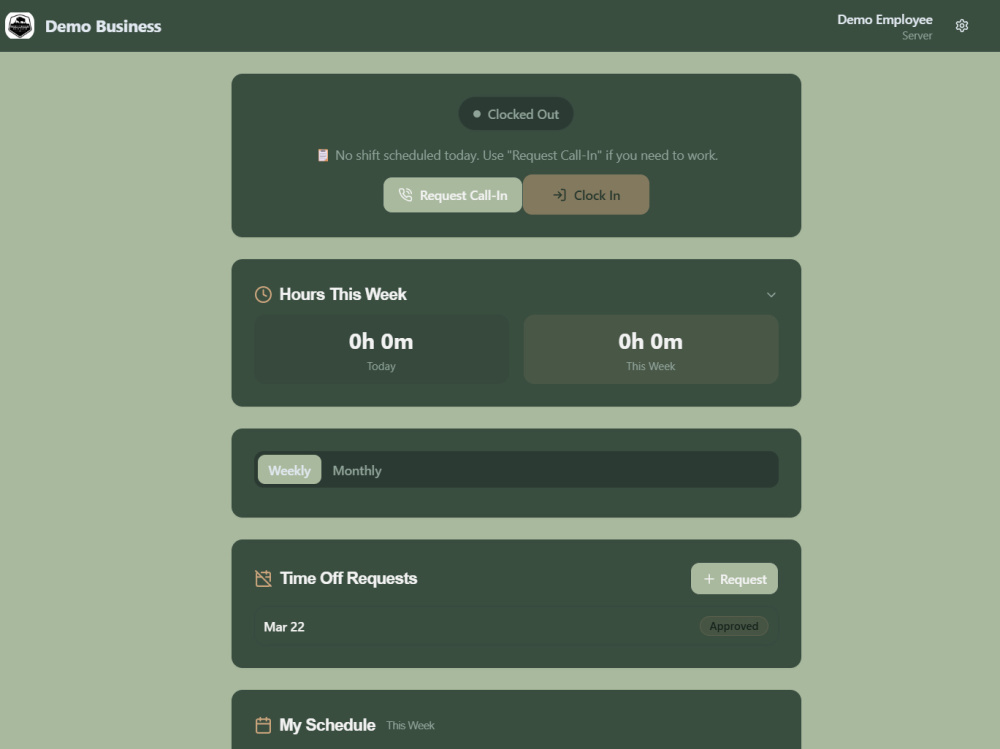Select the This Week hours card

pos(651,349)
